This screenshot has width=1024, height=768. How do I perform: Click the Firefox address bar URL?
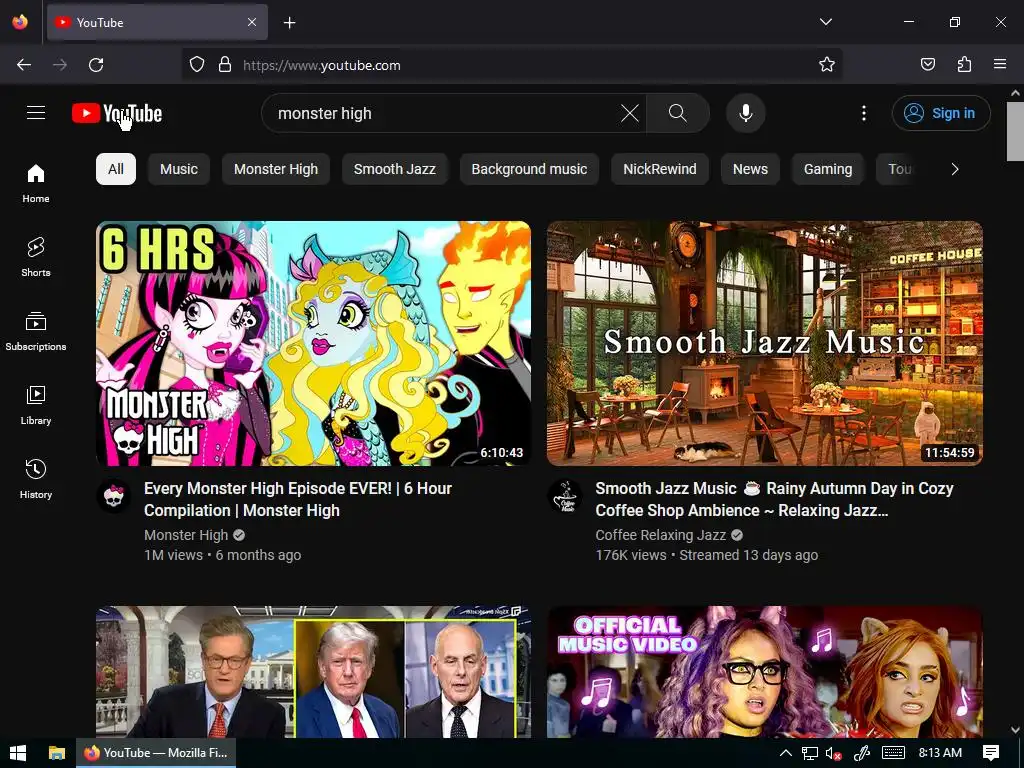pos(321,65)
